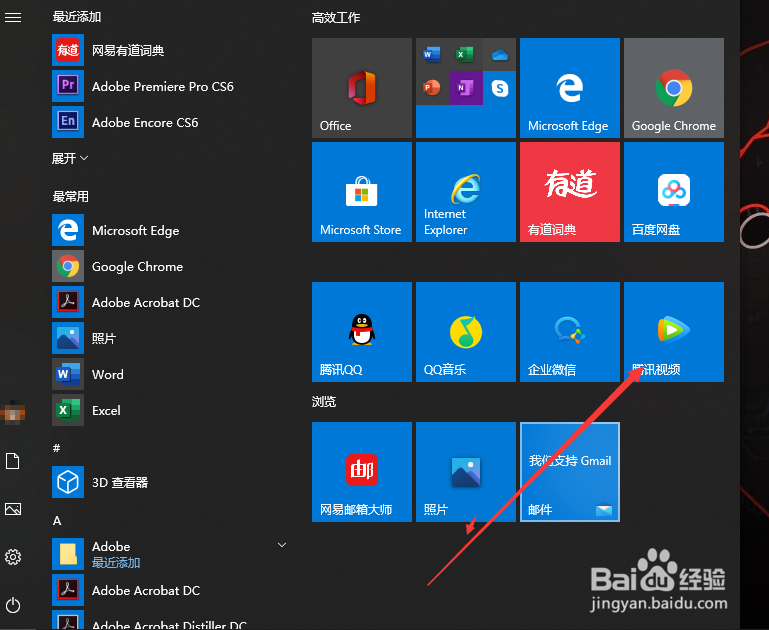Screen dimensions: 769x630
Task: Open Skype in the Office apps tile
Action: coord(499,88)
